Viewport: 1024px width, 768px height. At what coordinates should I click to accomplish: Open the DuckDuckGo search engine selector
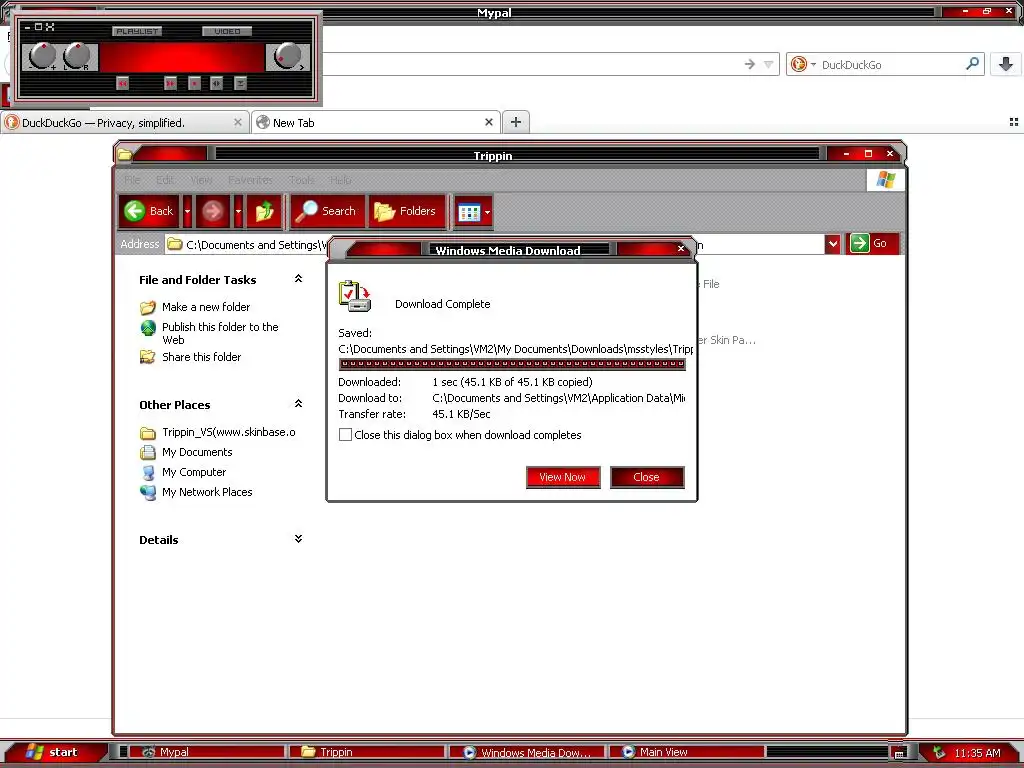pos(803,64)
